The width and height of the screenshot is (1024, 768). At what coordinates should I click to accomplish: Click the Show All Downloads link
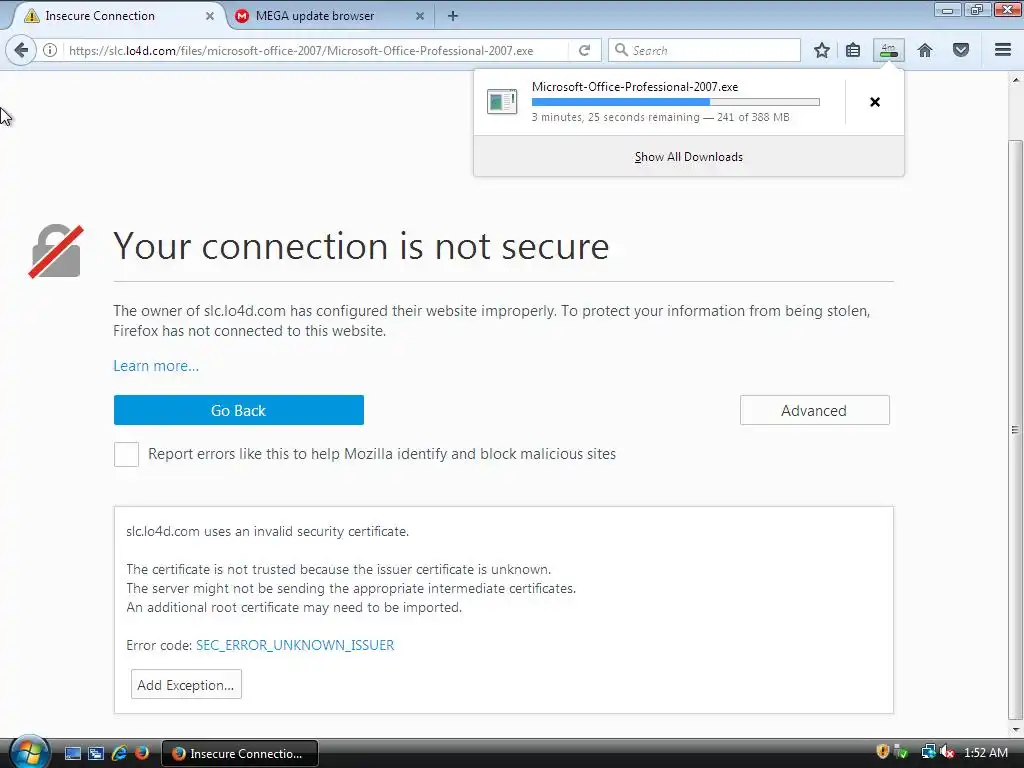pyautogui.click(x=688, y=157)
